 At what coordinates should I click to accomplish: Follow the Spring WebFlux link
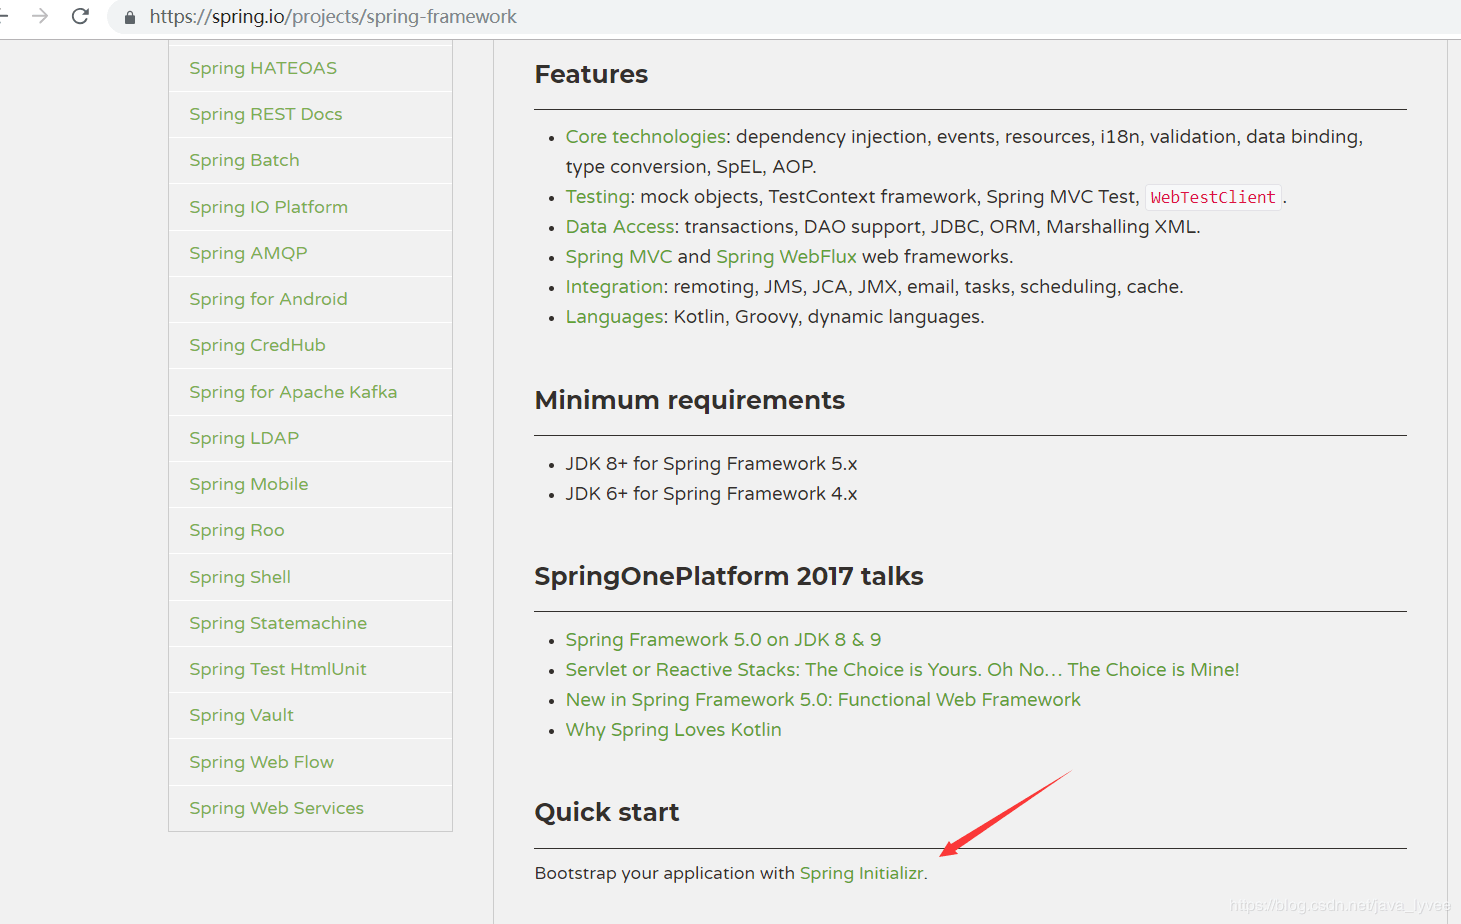click(x=786, y=257)
